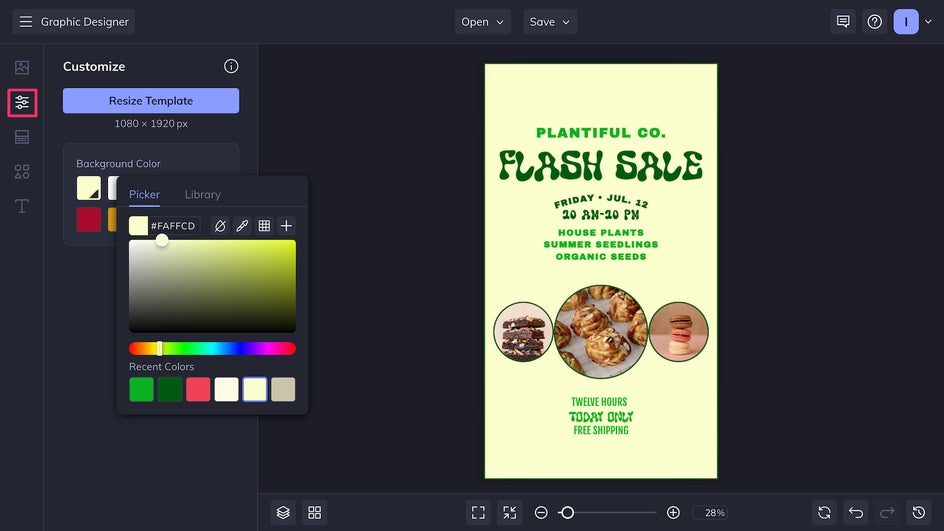Undo the last action
This screenshot has height=531, width=944.
coord(856,512)
